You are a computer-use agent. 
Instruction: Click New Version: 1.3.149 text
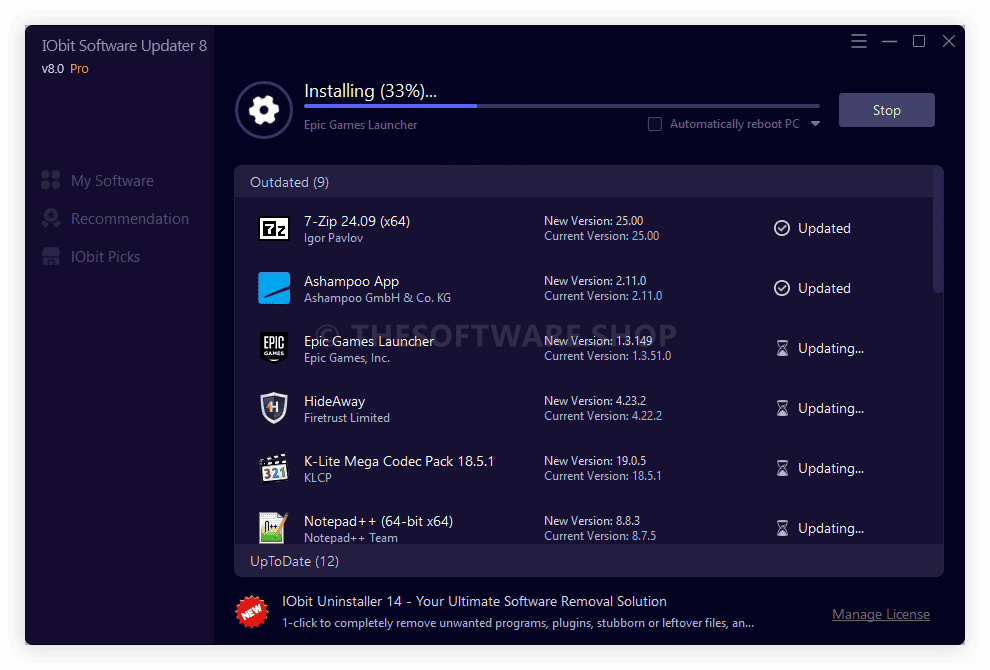[x=598, y=340]
